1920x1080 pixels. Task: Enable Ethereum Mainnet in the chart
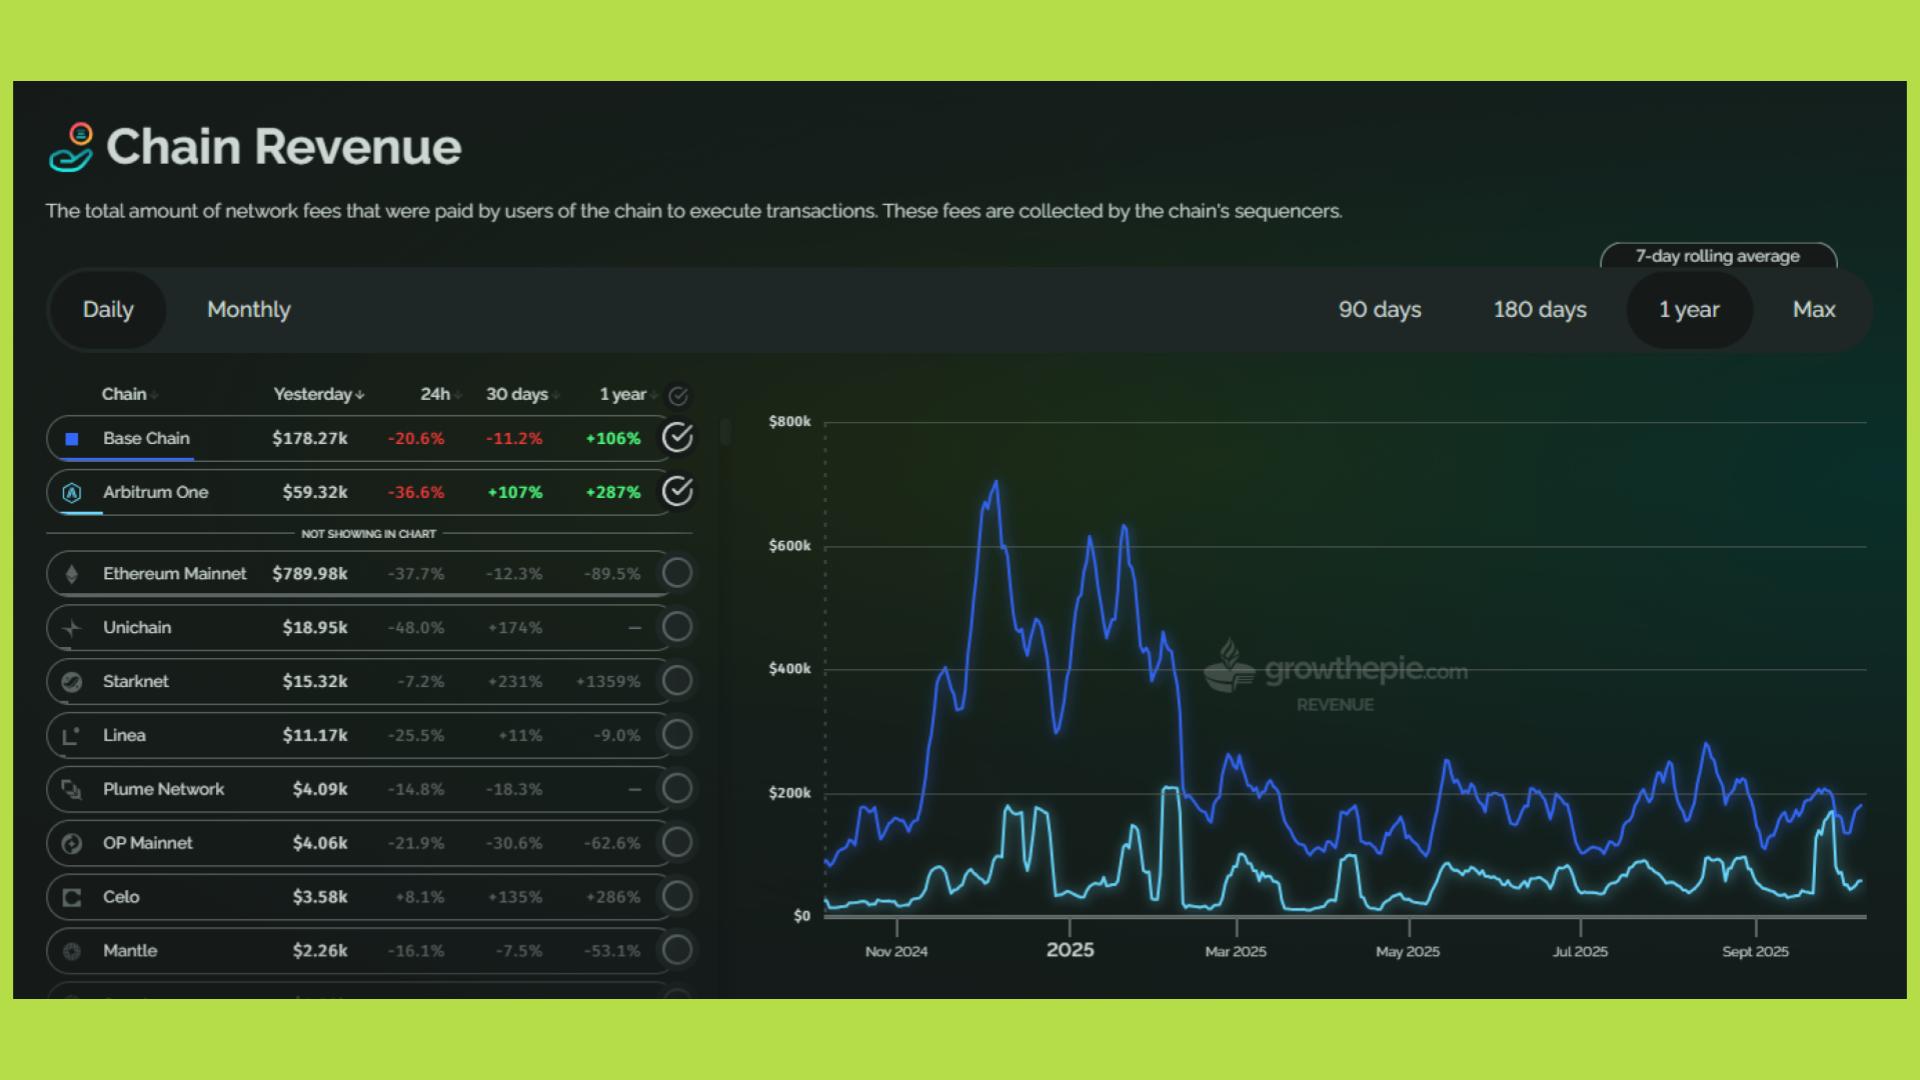click(x=677, y=574)
